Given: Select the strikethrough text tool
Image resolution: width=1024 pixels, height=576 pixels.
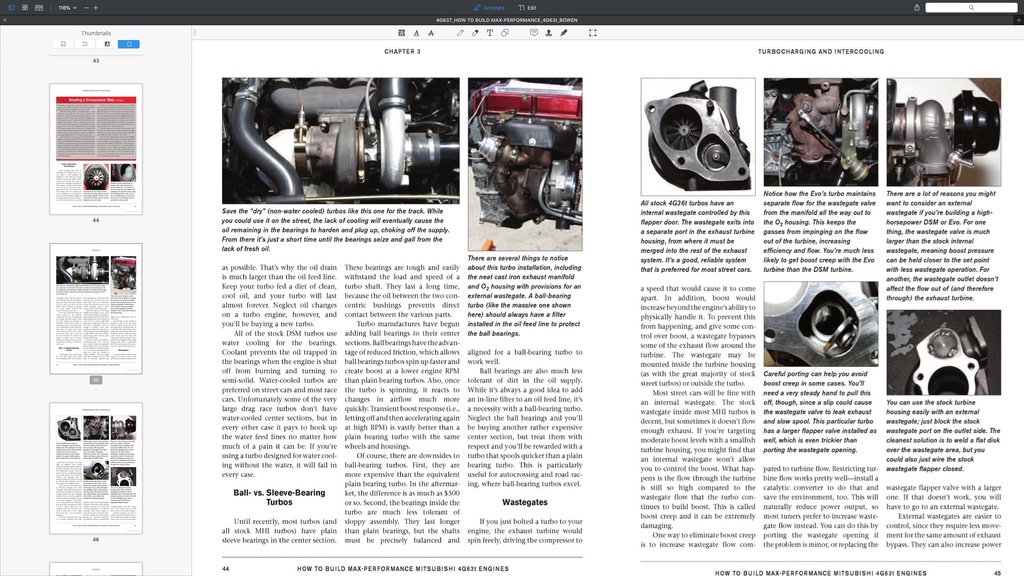Looking at the screenshot, I should (431, 33).
